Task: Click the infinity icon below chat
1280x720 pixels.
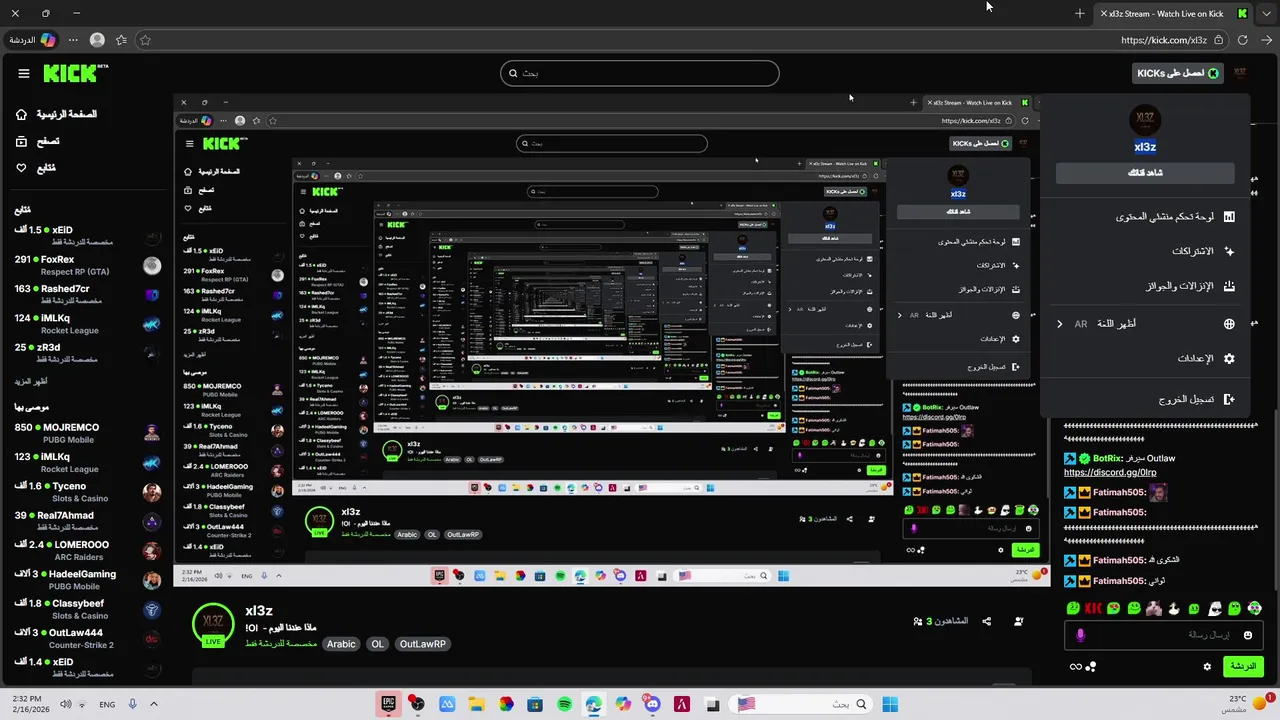Action: (1076, 667)
